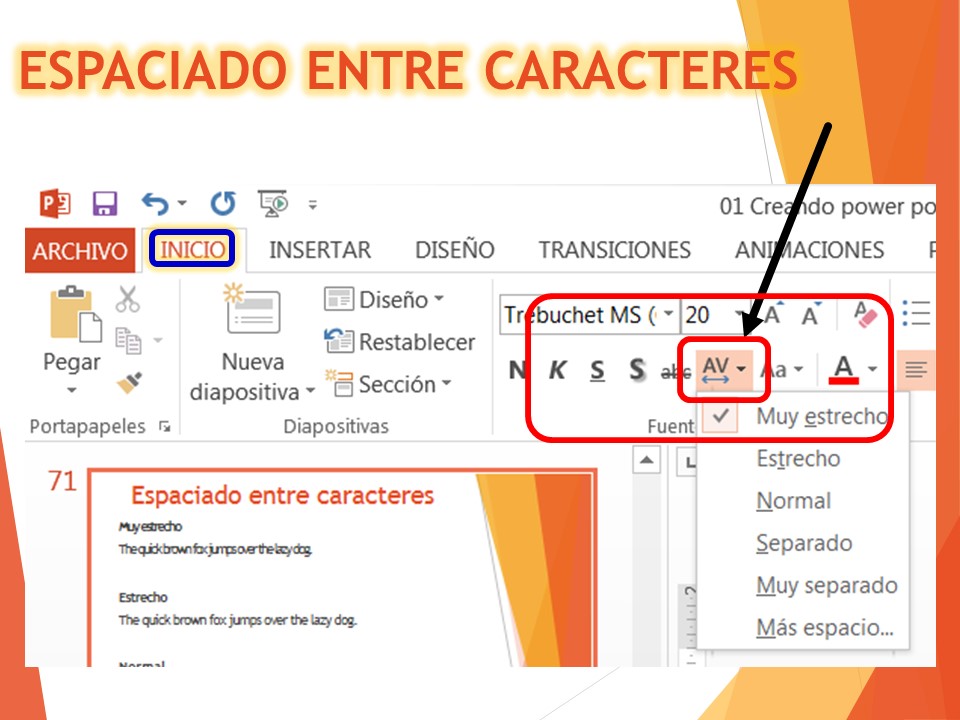This screenshot has height=720, width=960.
Task: Apply the red font color (A)
Action: (x=844, y=369)
